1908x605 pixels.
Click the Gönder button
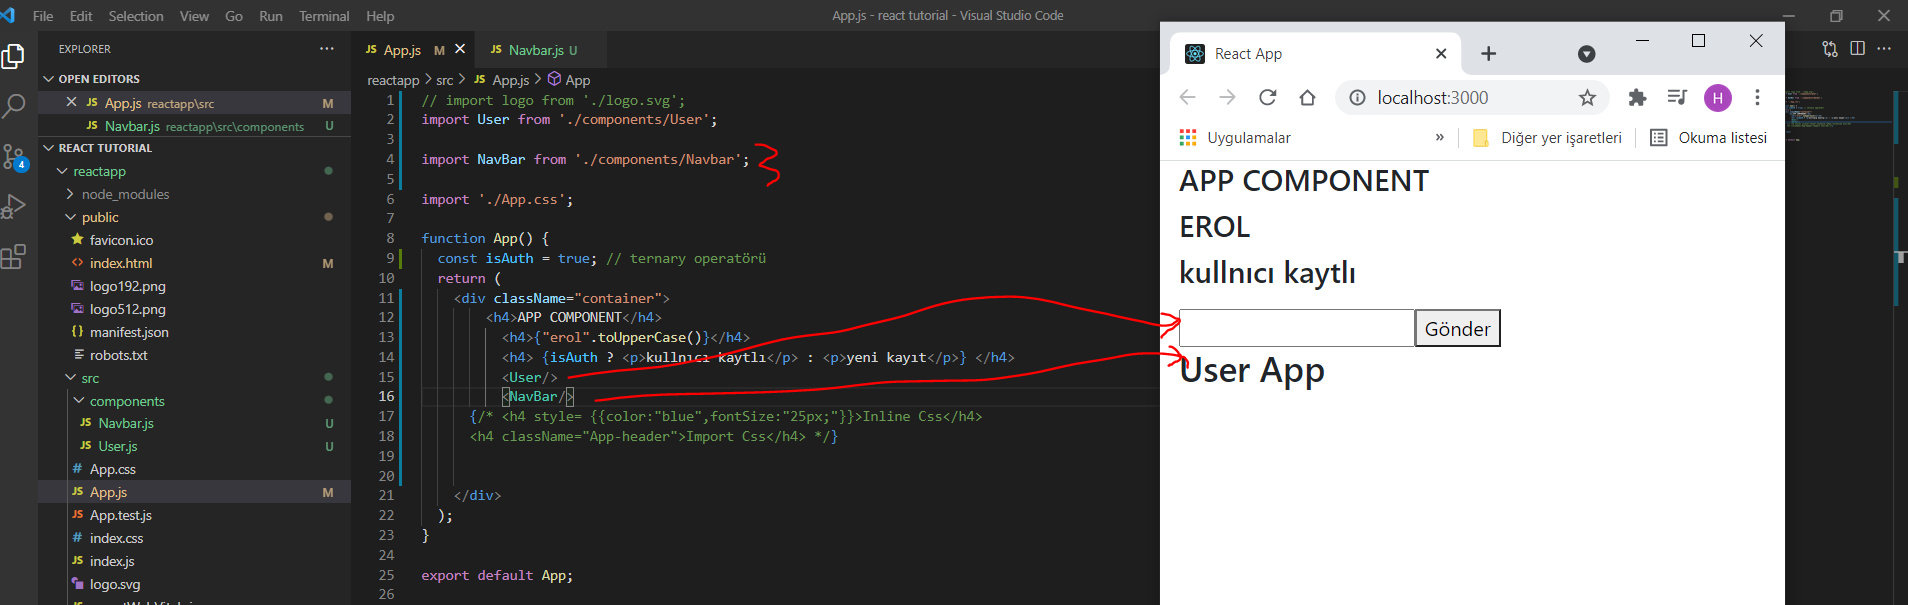tap(1457, 329)
